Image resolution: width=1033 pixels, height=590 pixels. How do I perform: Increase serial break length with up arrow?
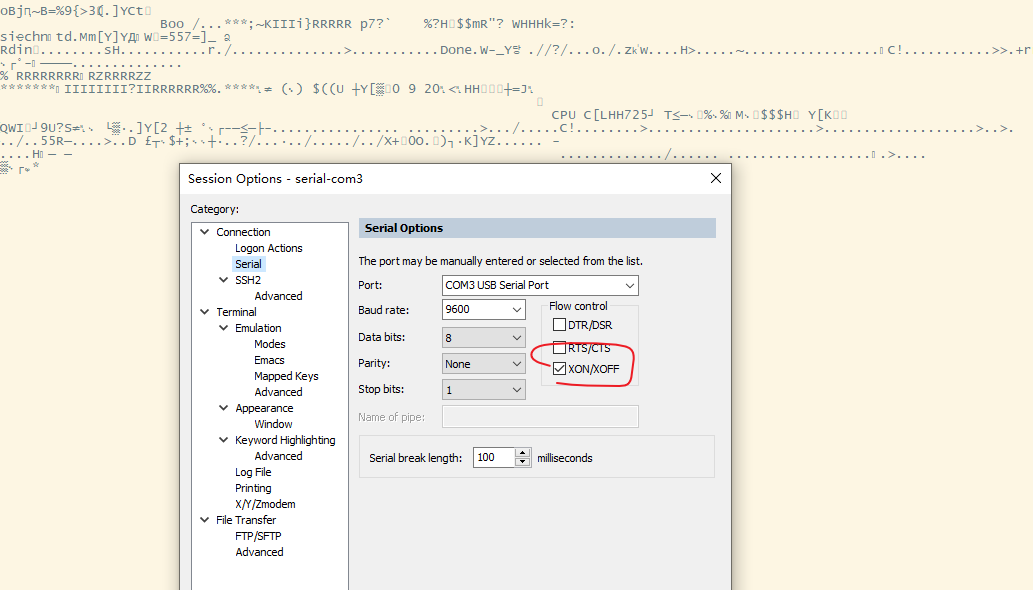523,453
